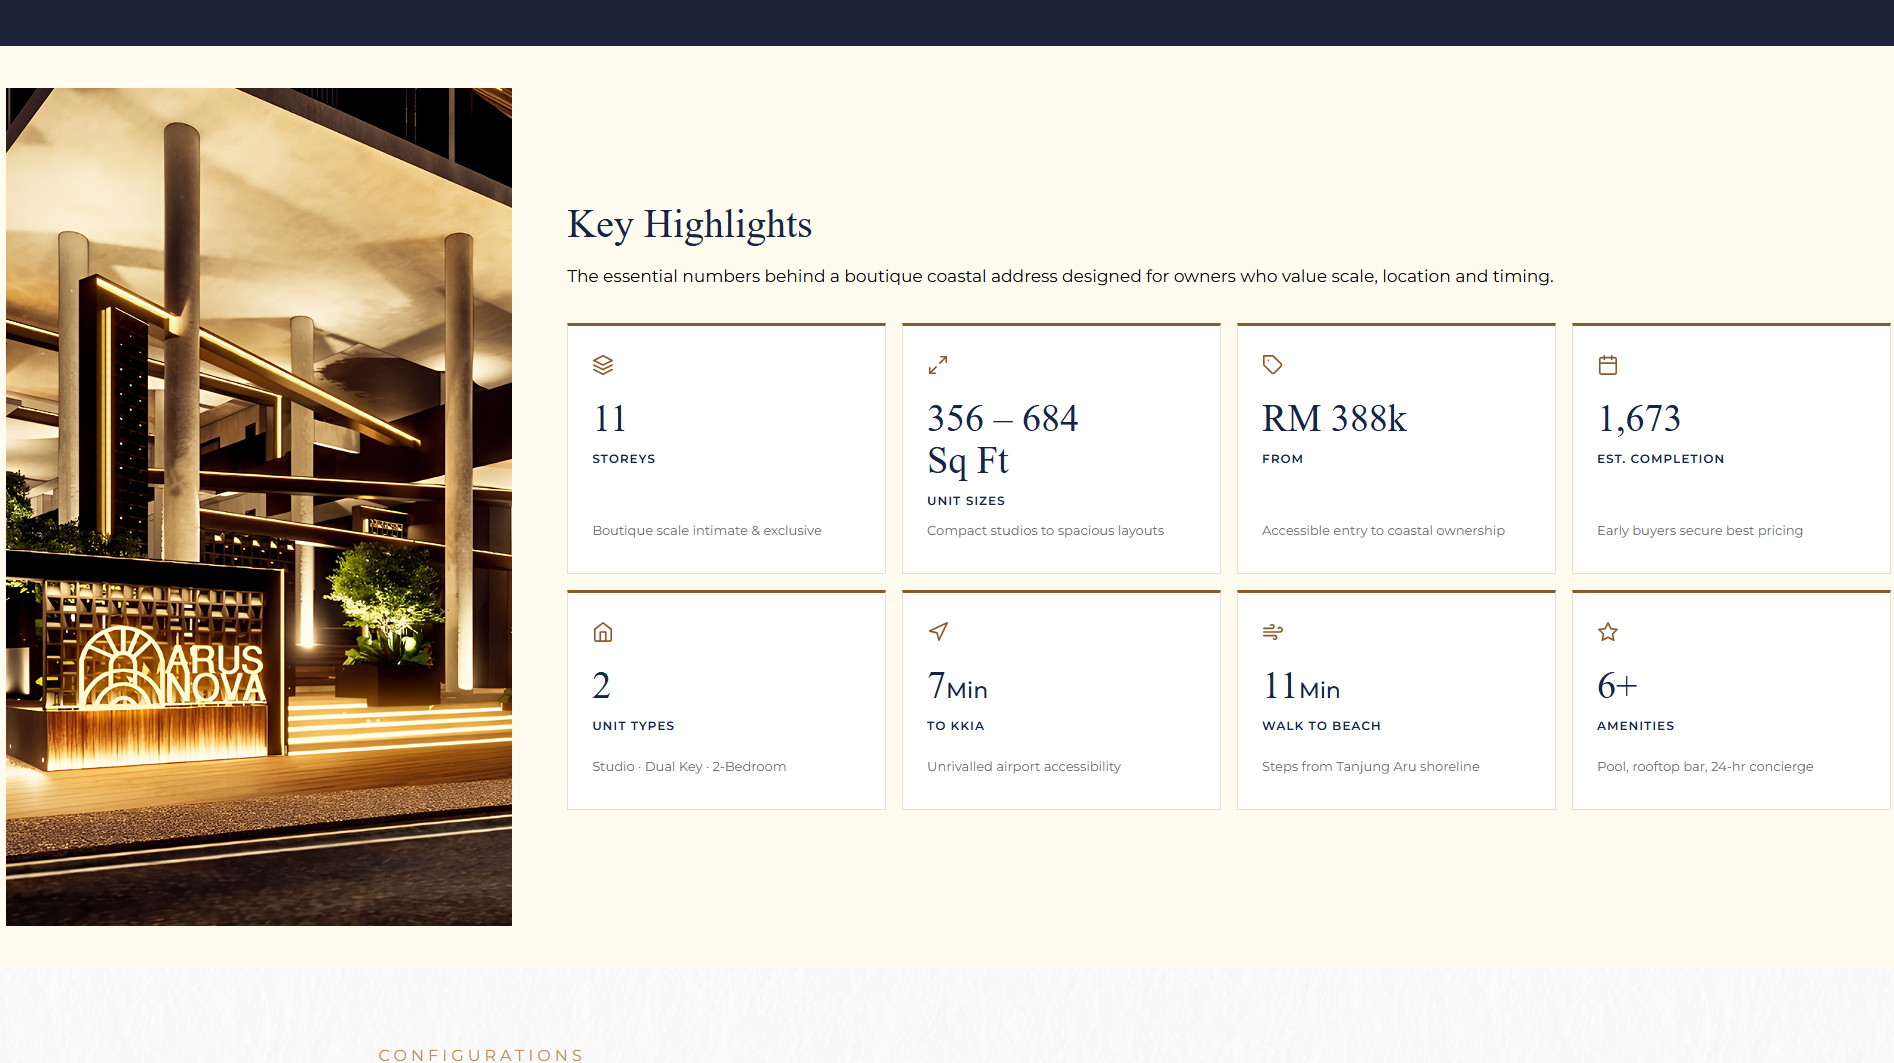Open the Arus Nova building entrance image

259,507
